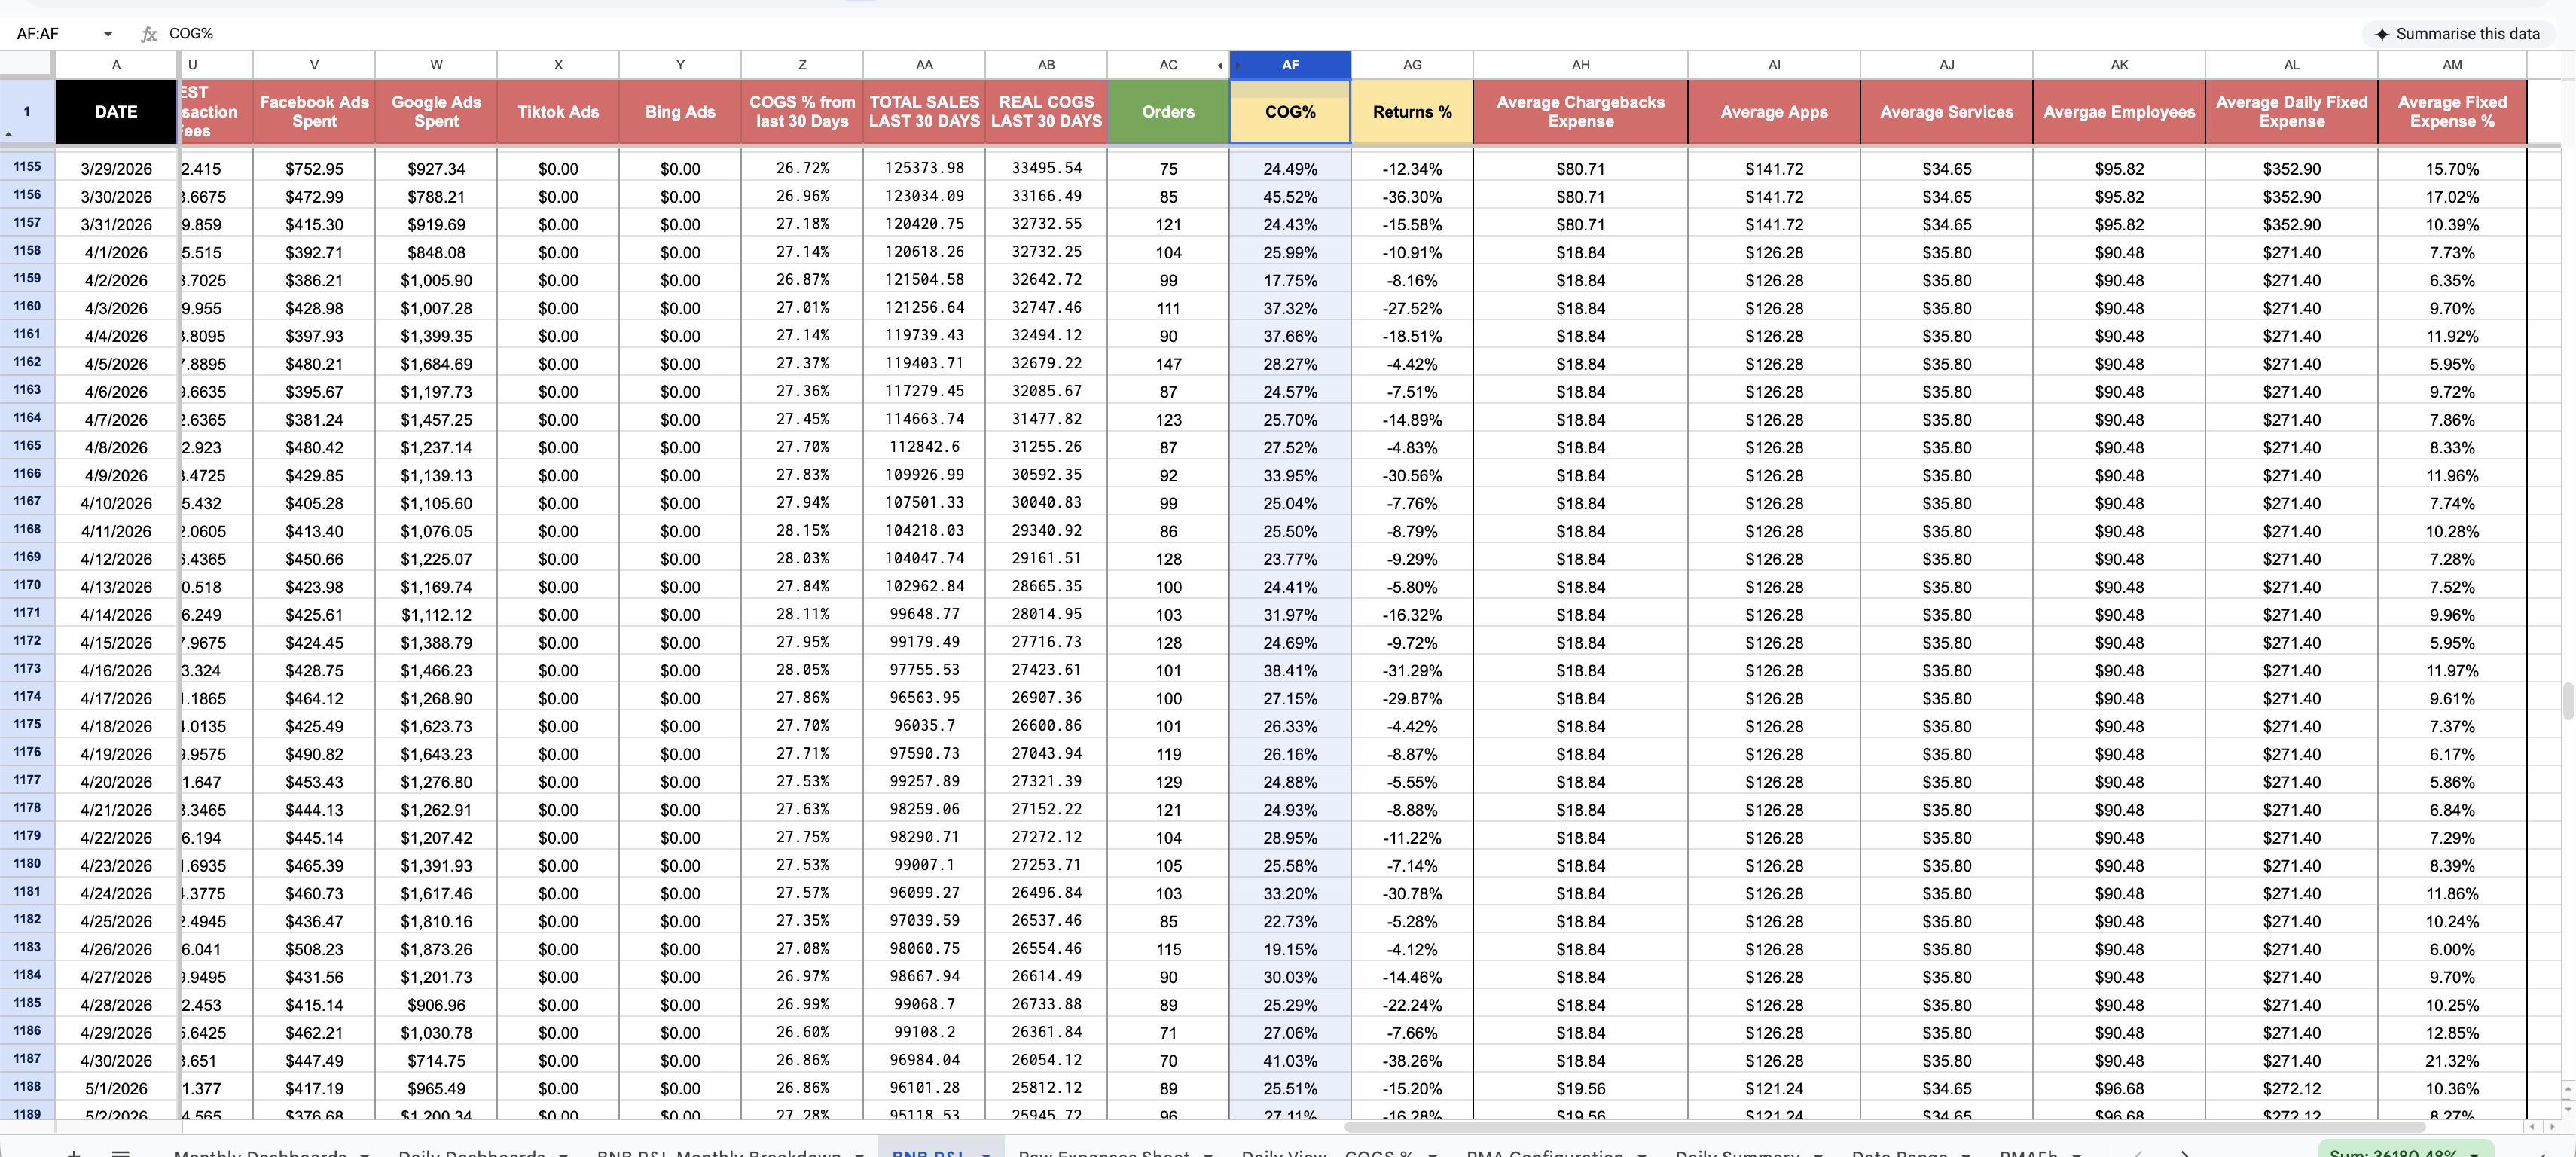Viewport: 2576px width, 1157px height.
Task: Open Daily Dashboards tab dropdown arrow
Action: [x=563, y=1153]
